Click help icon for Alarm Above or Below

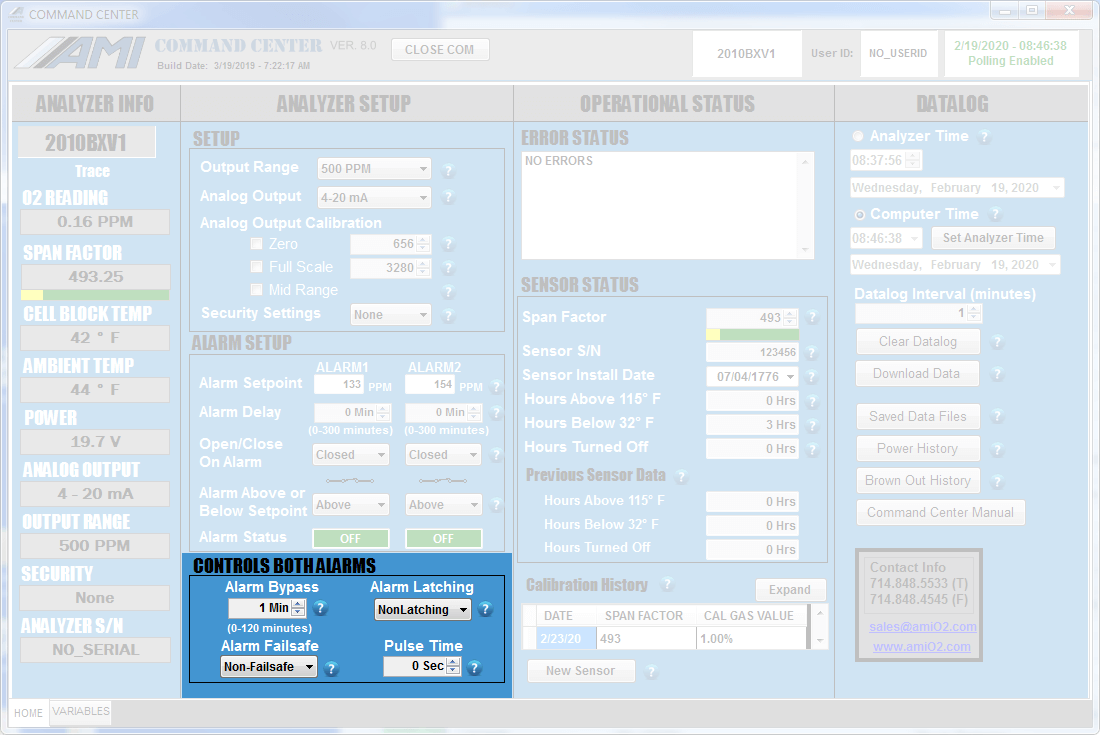click(x=496, y=504)
